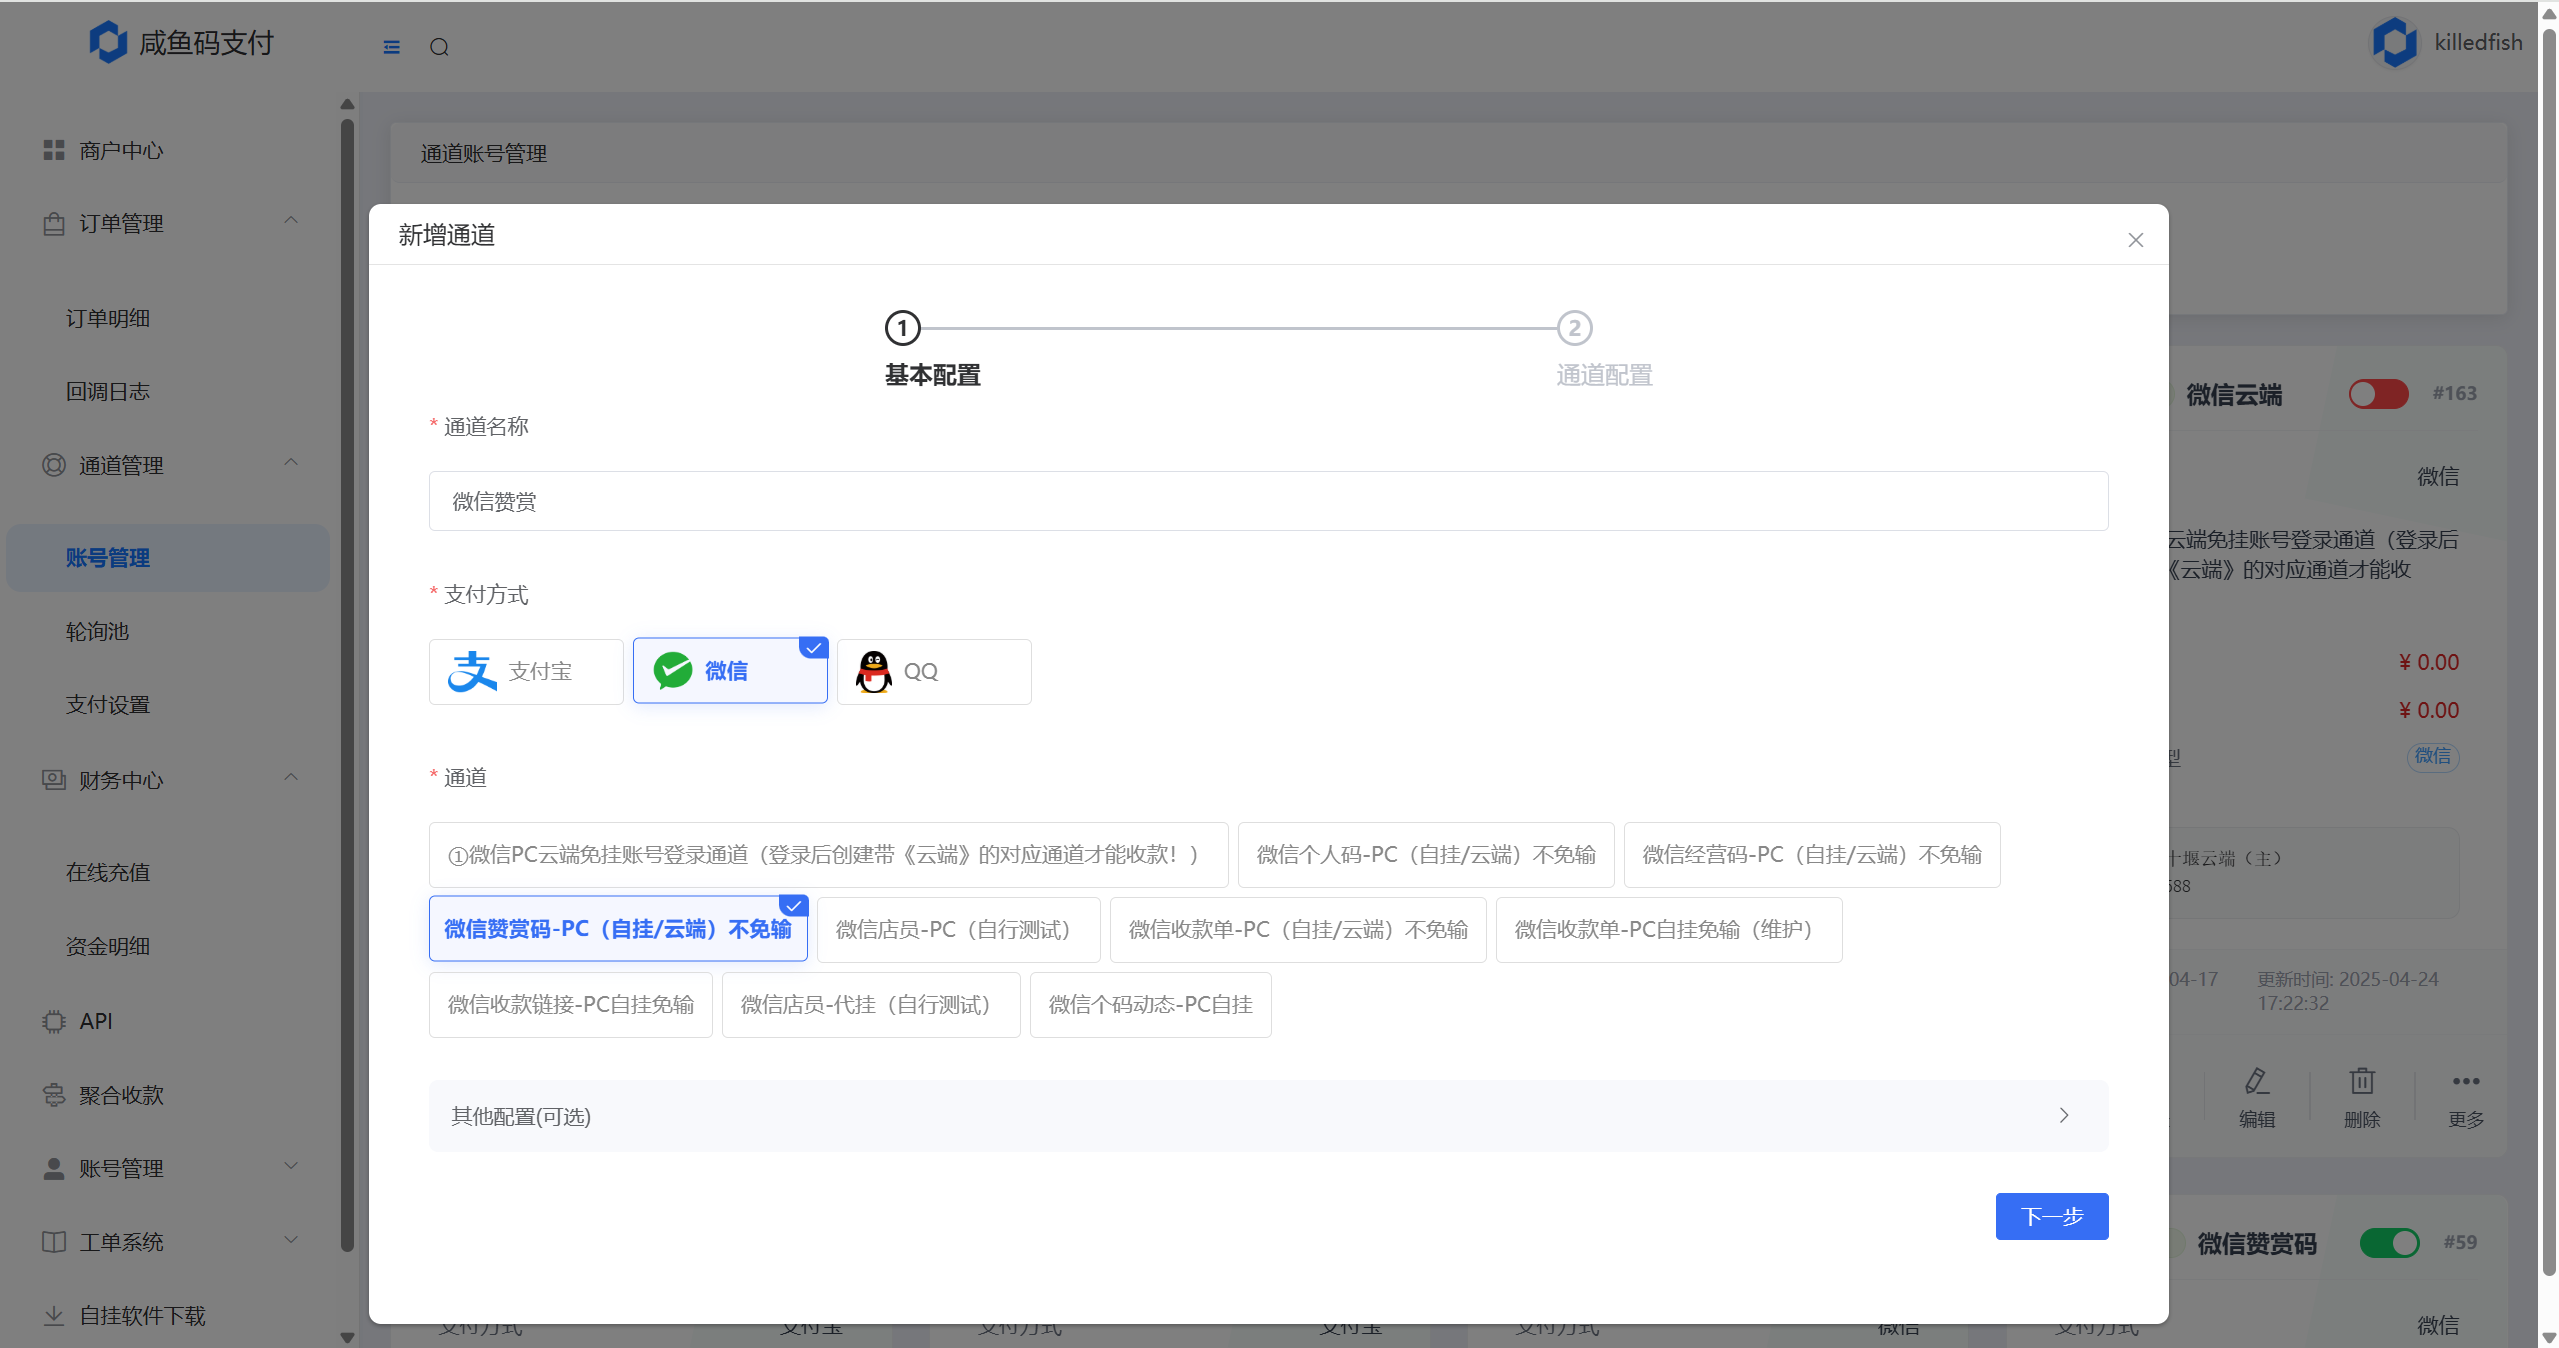
Task: Click step 1 基本配置 circle
Action: (902, 328)
